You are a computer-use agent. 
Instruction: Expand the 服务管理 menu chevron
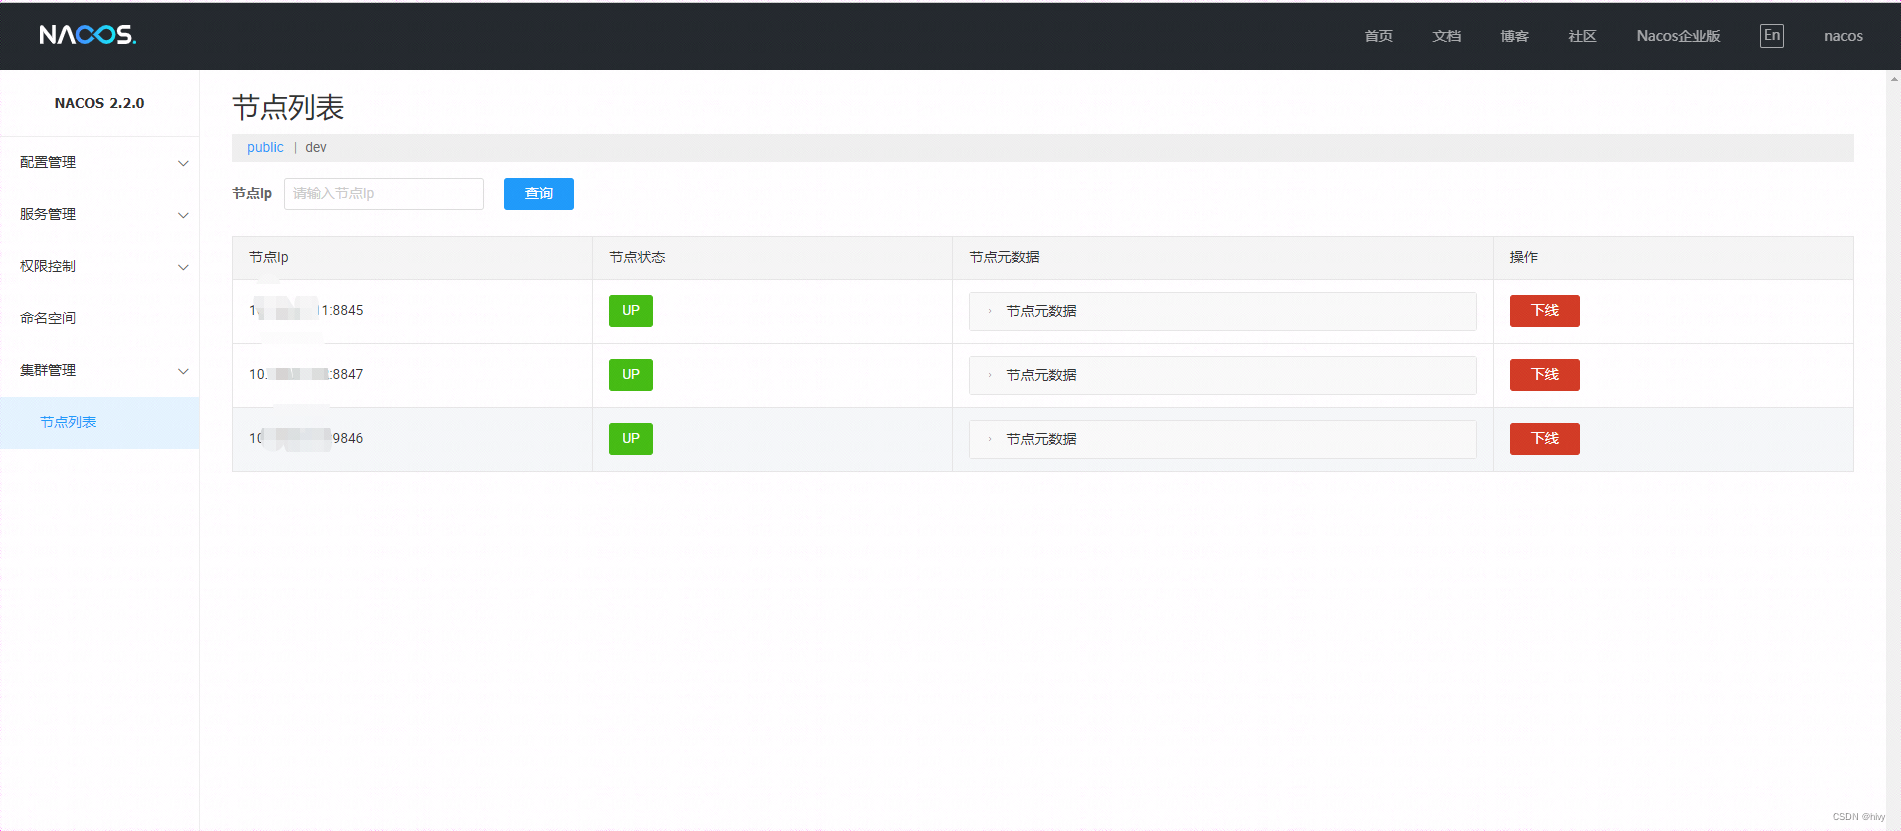[183, 215]
